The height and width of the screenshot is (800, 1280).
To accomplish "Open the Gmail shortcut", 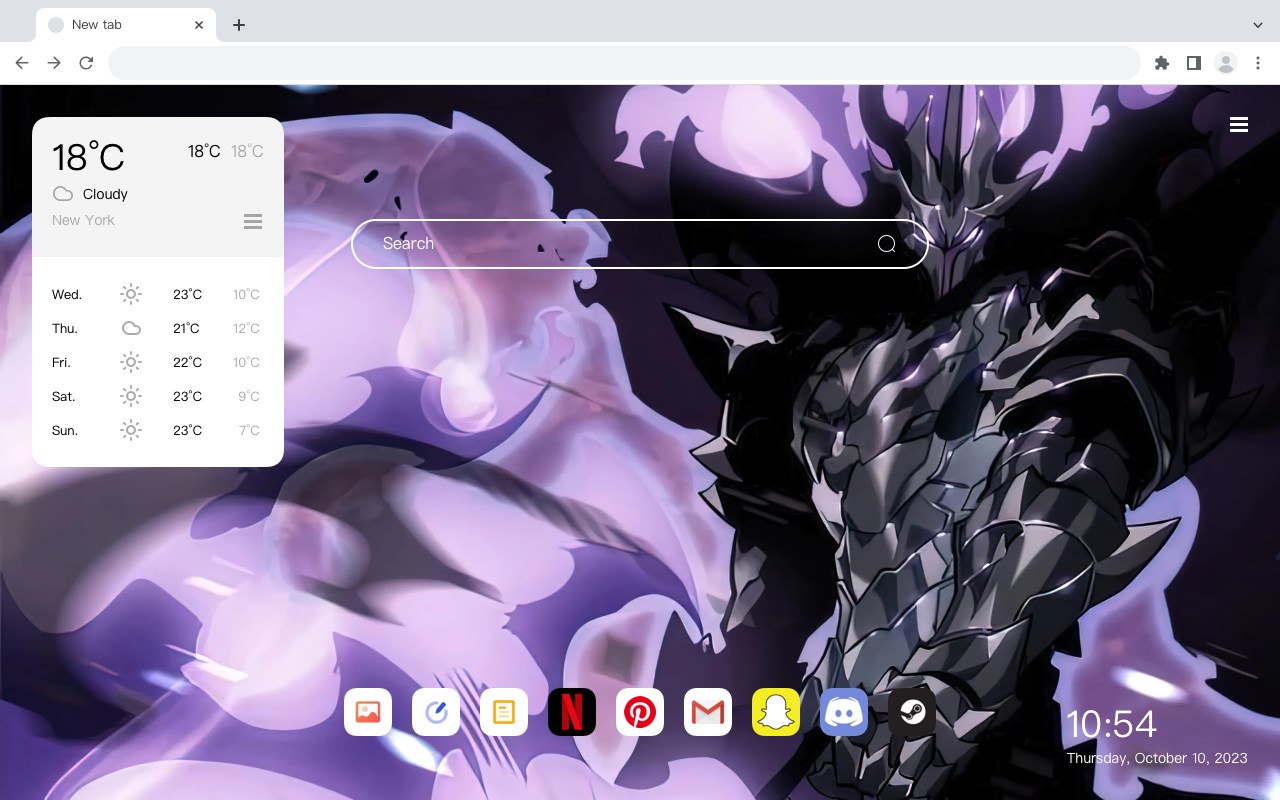I will pyautogui.click(x=708, y=712).
